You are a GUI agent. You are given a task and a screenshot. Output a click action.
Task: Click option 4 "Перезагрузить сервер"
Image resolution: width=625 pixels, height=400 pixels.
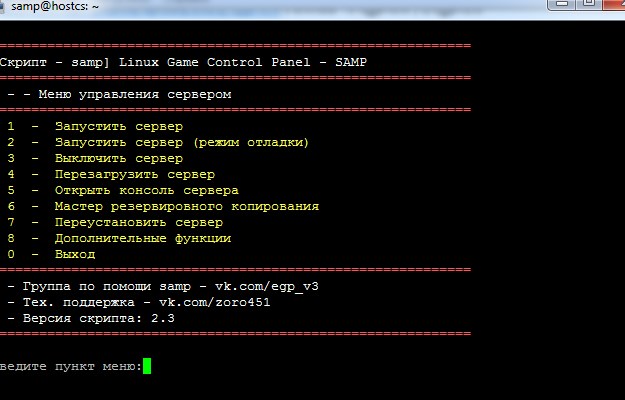click(135, 174)
